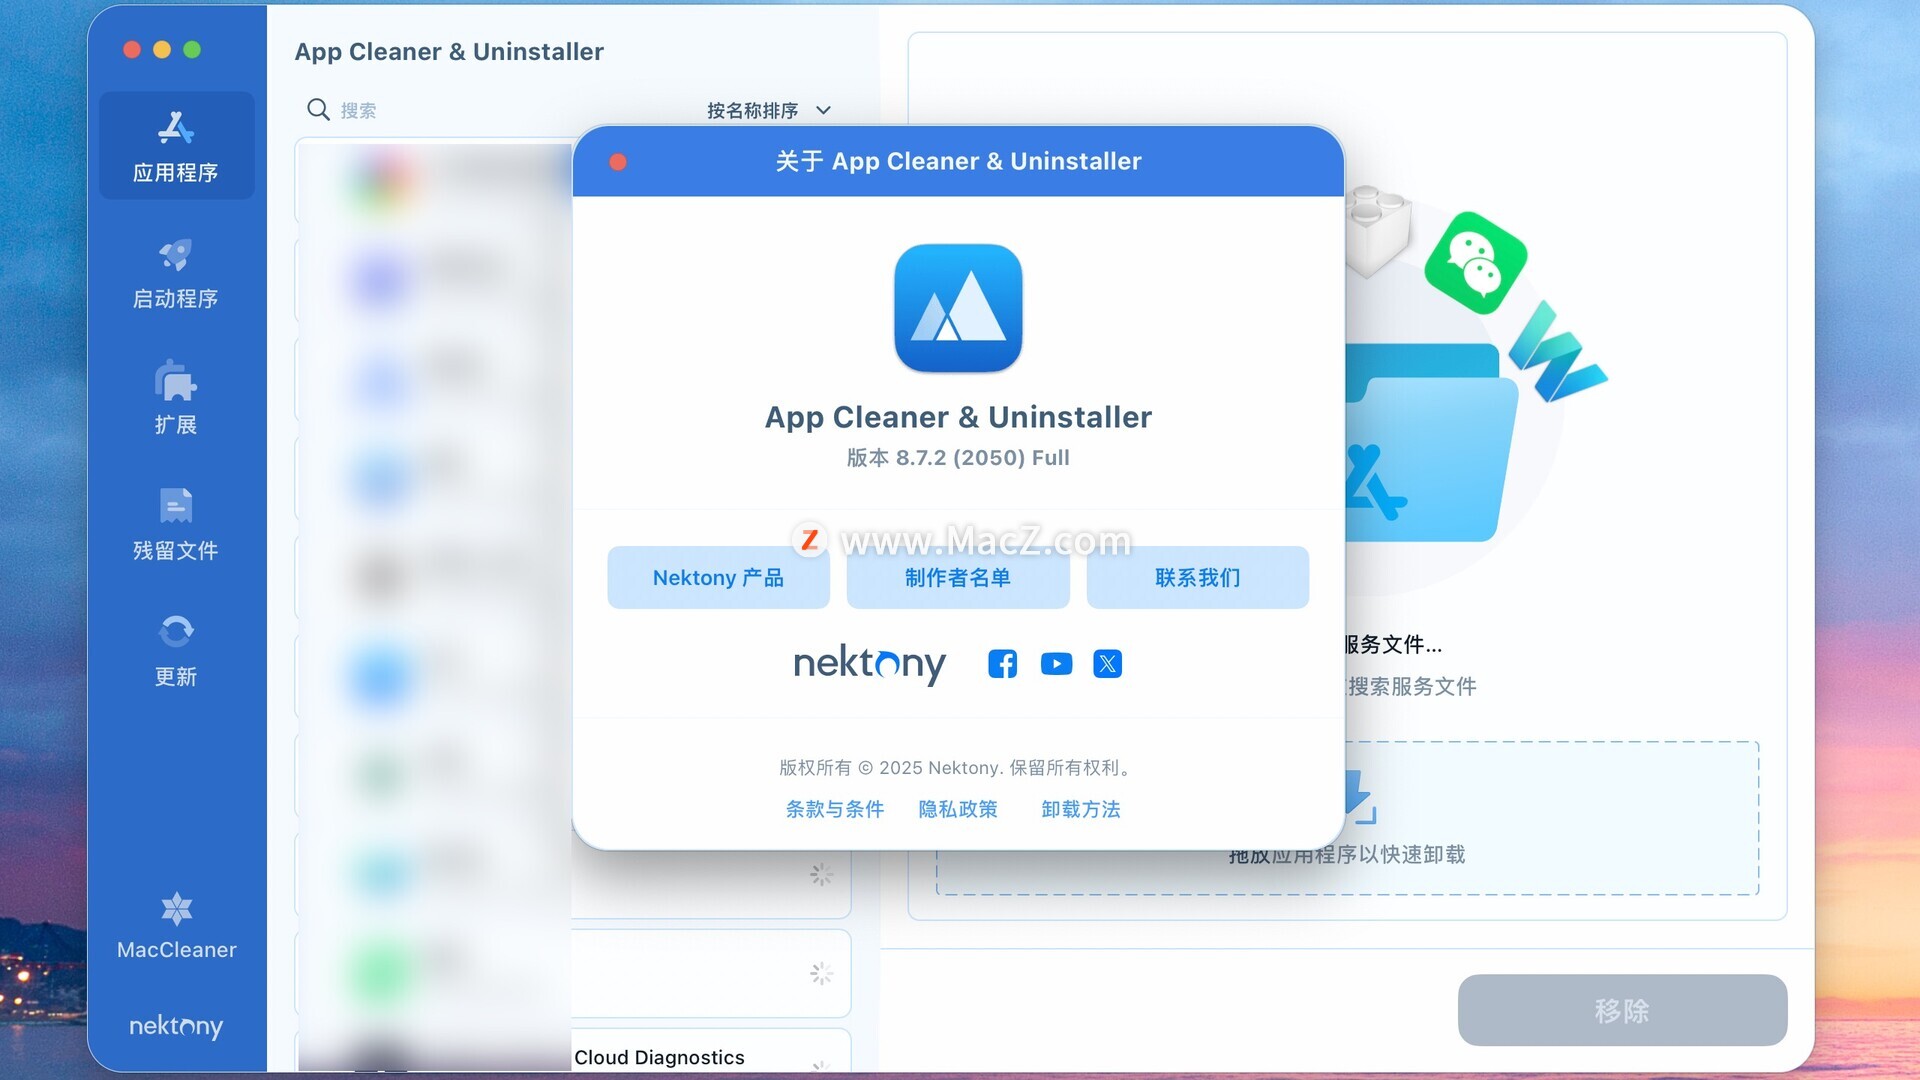Click the 拖放应用程序以快速卸载 drop zone
Screen dimensions: 1920x1080
pyautogui.click(x=1347, y=818)
